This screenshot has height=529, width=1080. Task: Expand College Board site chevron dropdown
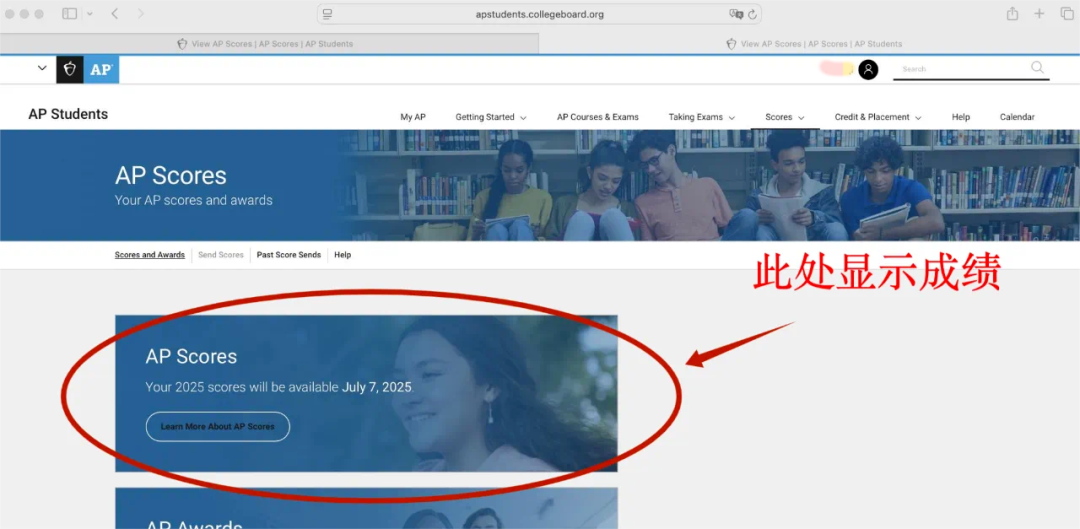click(42, 68)
